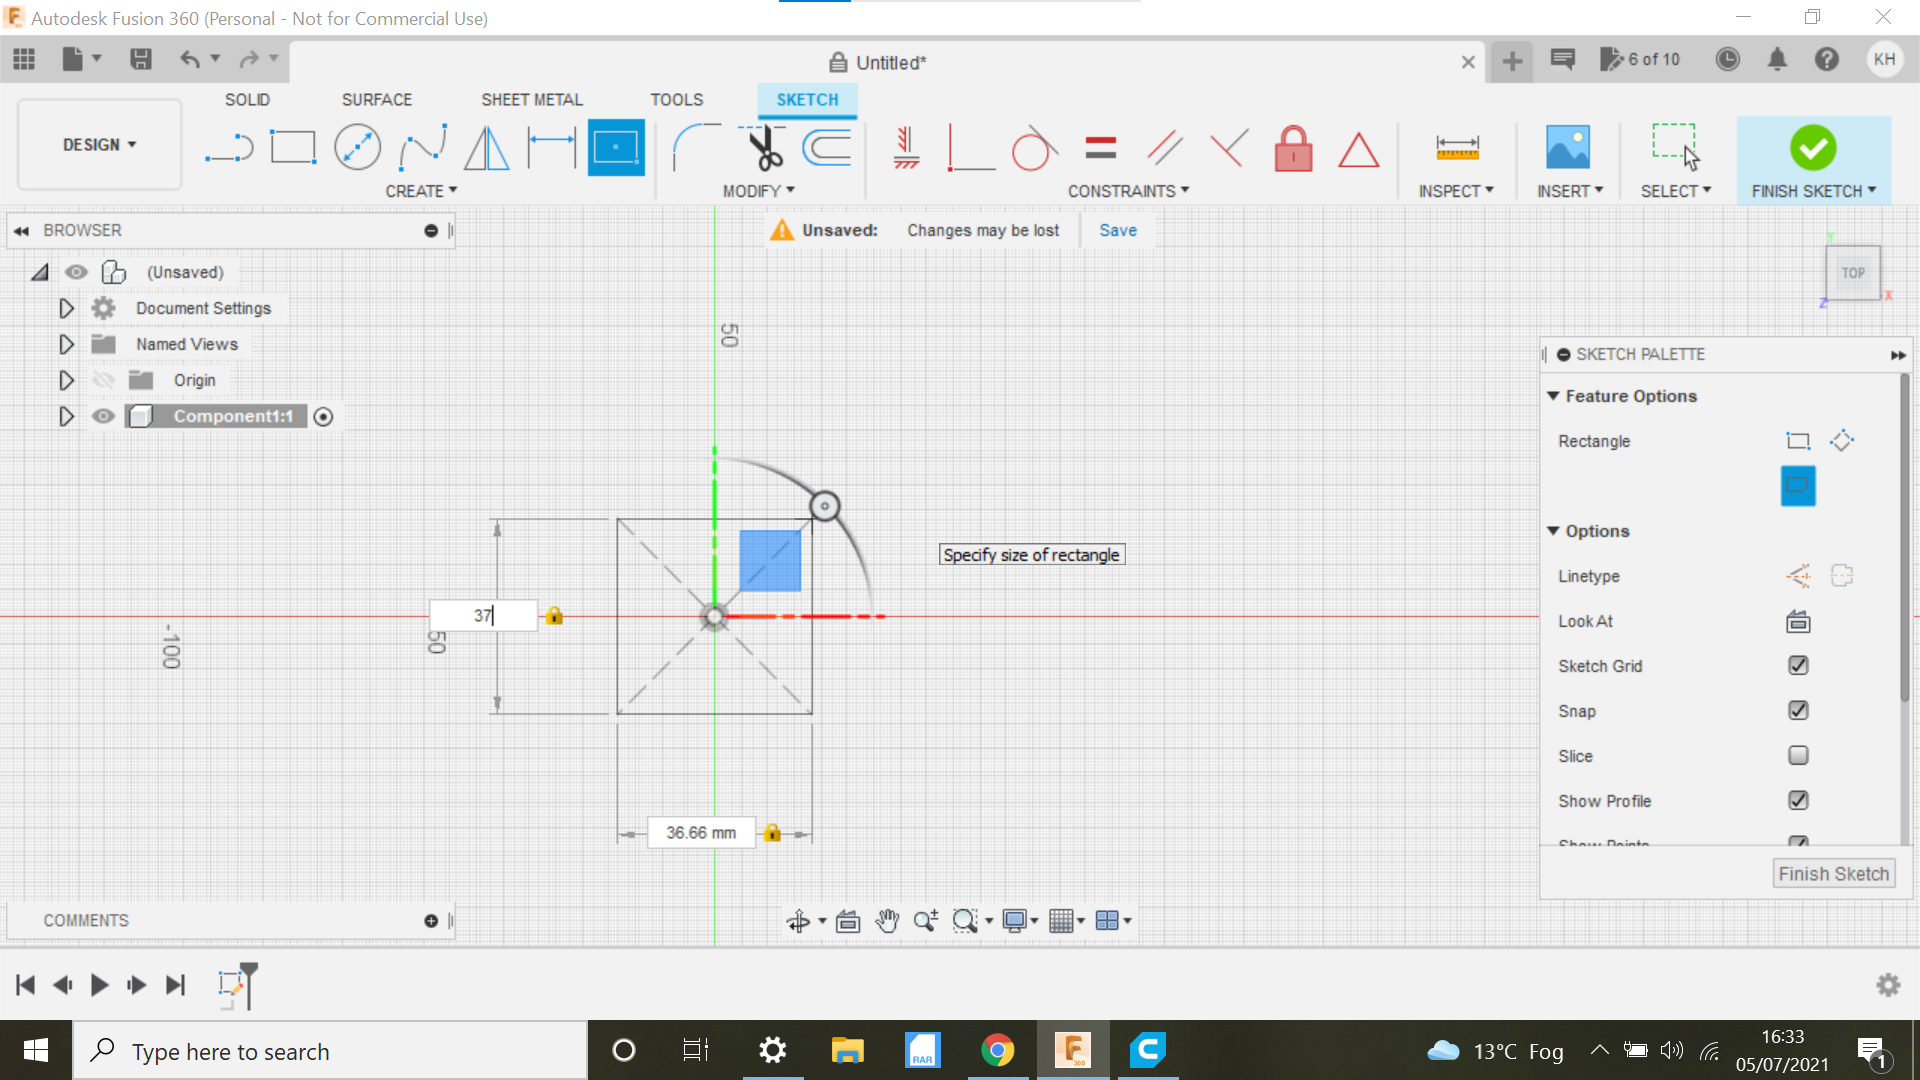
Task: Click the Save button in warning bar
Action: [1116, 229]
